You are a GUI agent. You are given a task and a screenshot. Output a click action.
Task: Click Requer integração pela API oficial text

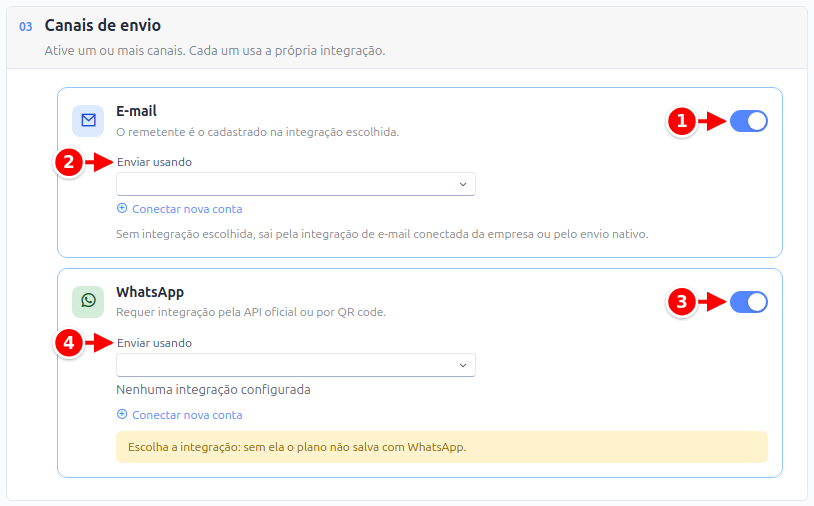tap(251, 312)
